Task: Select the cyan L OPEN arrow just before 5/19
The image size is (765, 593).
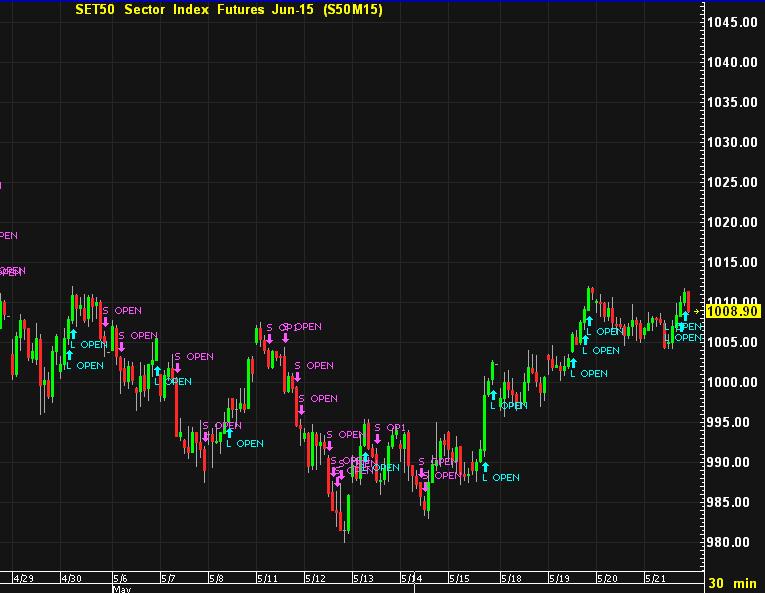Action: [x=572, y=362]
